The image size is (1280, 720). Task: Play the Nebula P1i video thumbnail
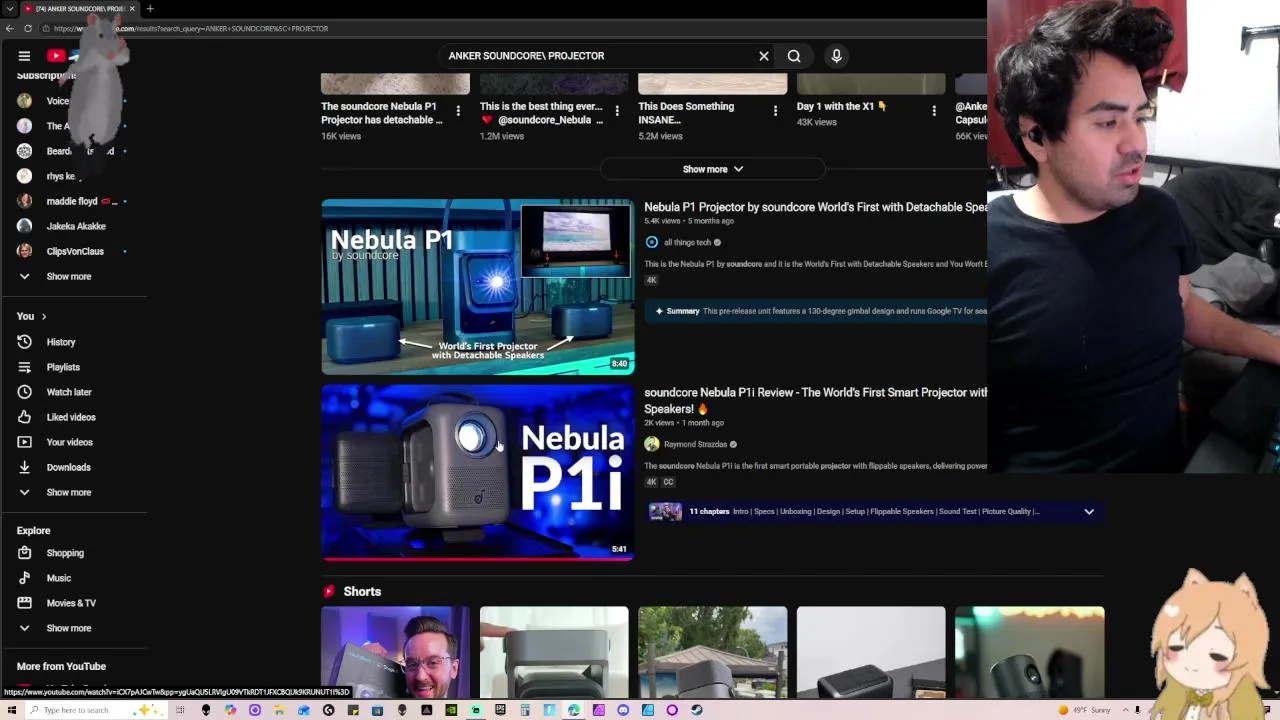click(x=477, y=473)
